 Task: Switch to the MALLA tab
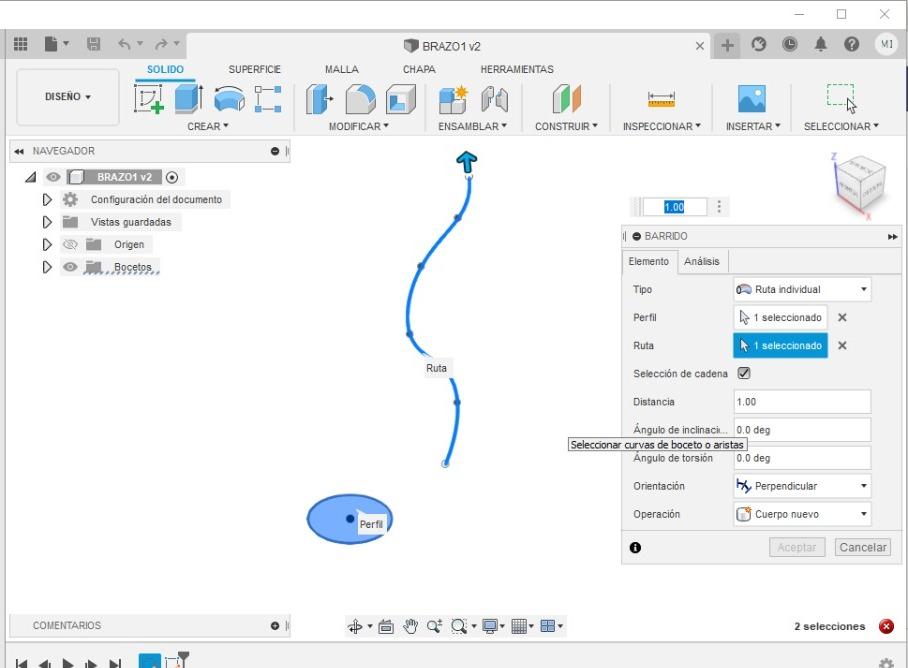pos(342,69)
